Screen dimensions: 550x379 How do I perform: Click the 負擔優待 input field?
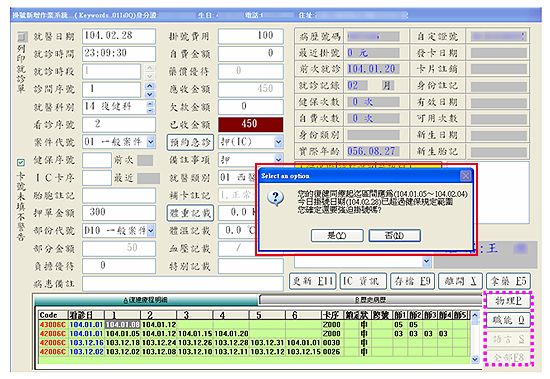[x=119, y=266]
